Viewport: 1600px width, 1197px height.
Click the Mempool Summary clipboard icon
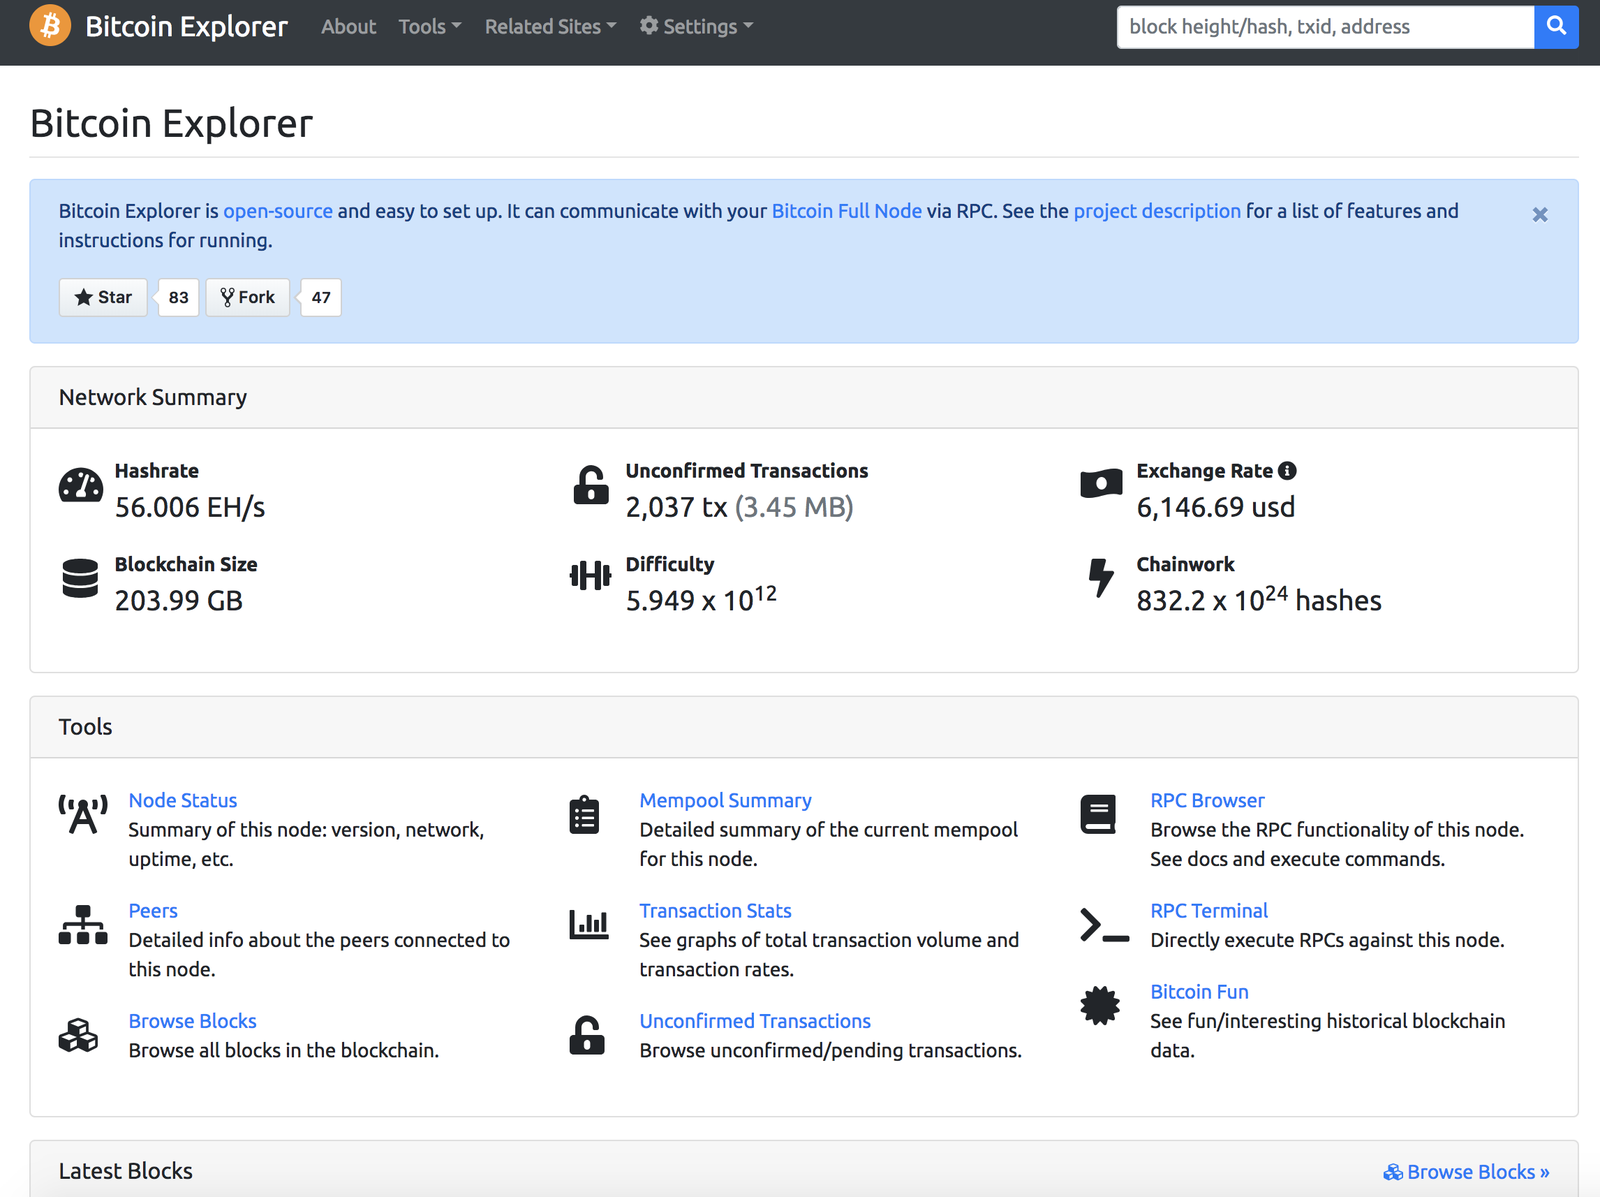click(584, 815)
